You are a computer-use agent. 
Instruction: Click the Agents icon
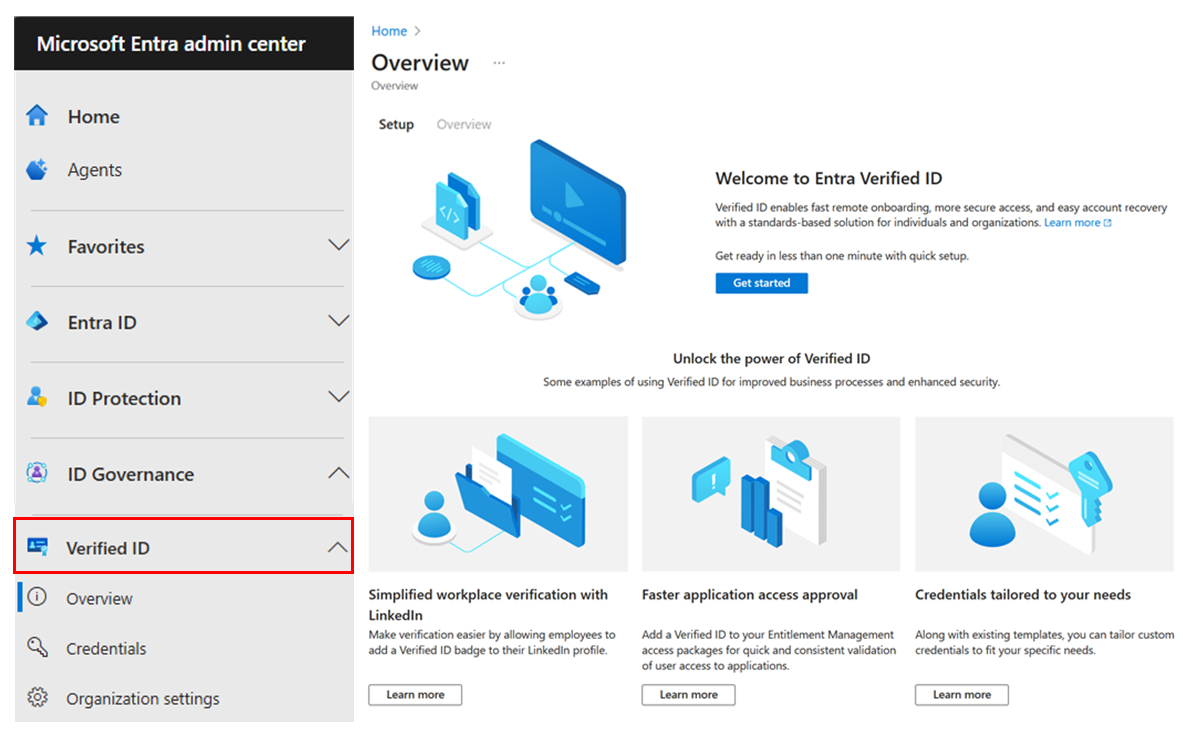click(36, 169)
